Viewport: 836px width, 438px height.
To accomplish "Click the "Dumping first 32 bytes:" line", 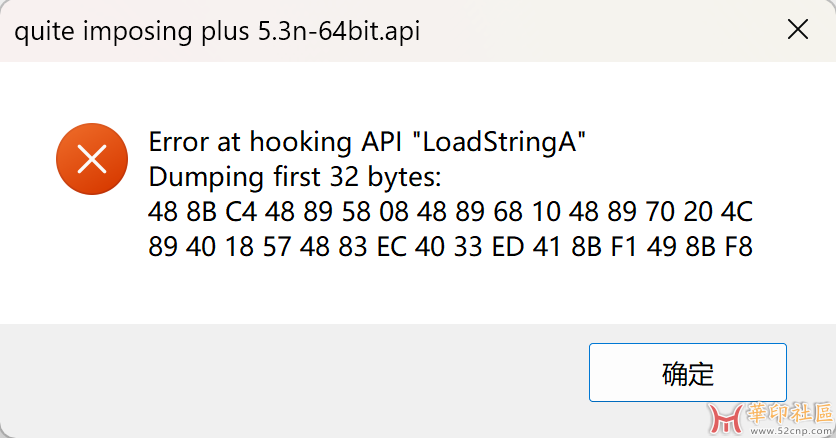I will point(294,177).
